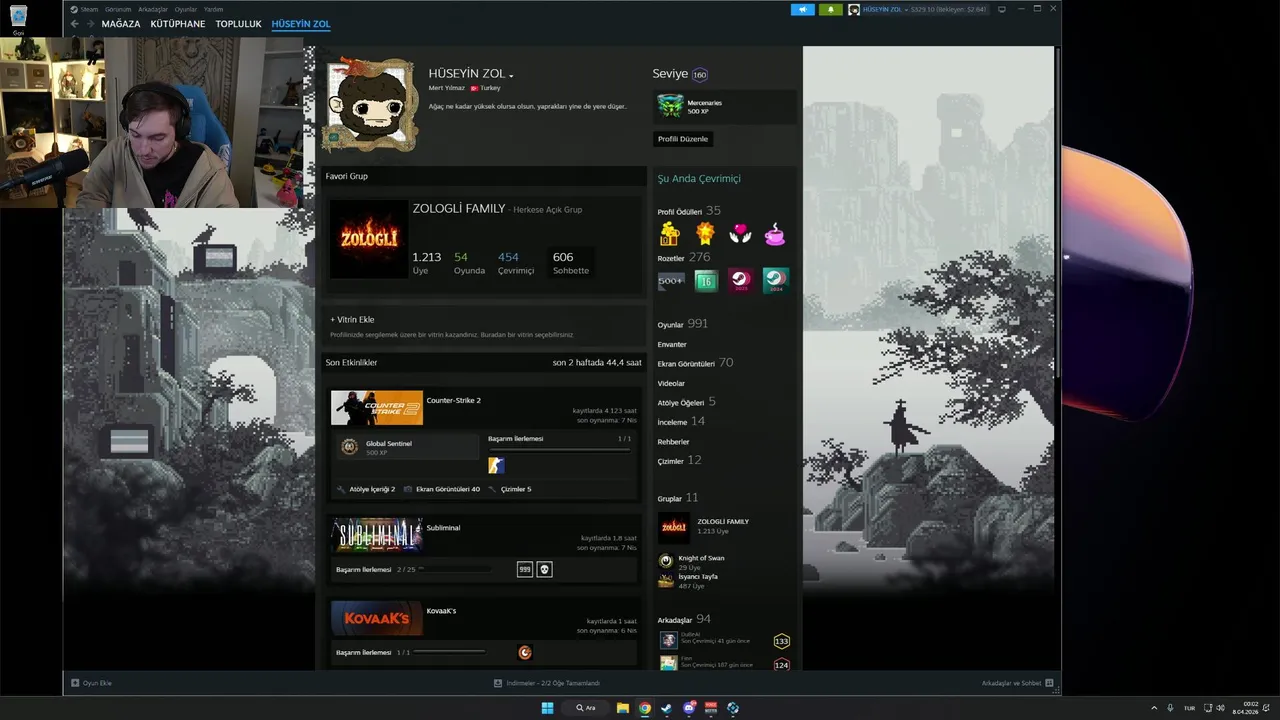Open the ZOLOGLİ FAMILY favorite group title

459,209
